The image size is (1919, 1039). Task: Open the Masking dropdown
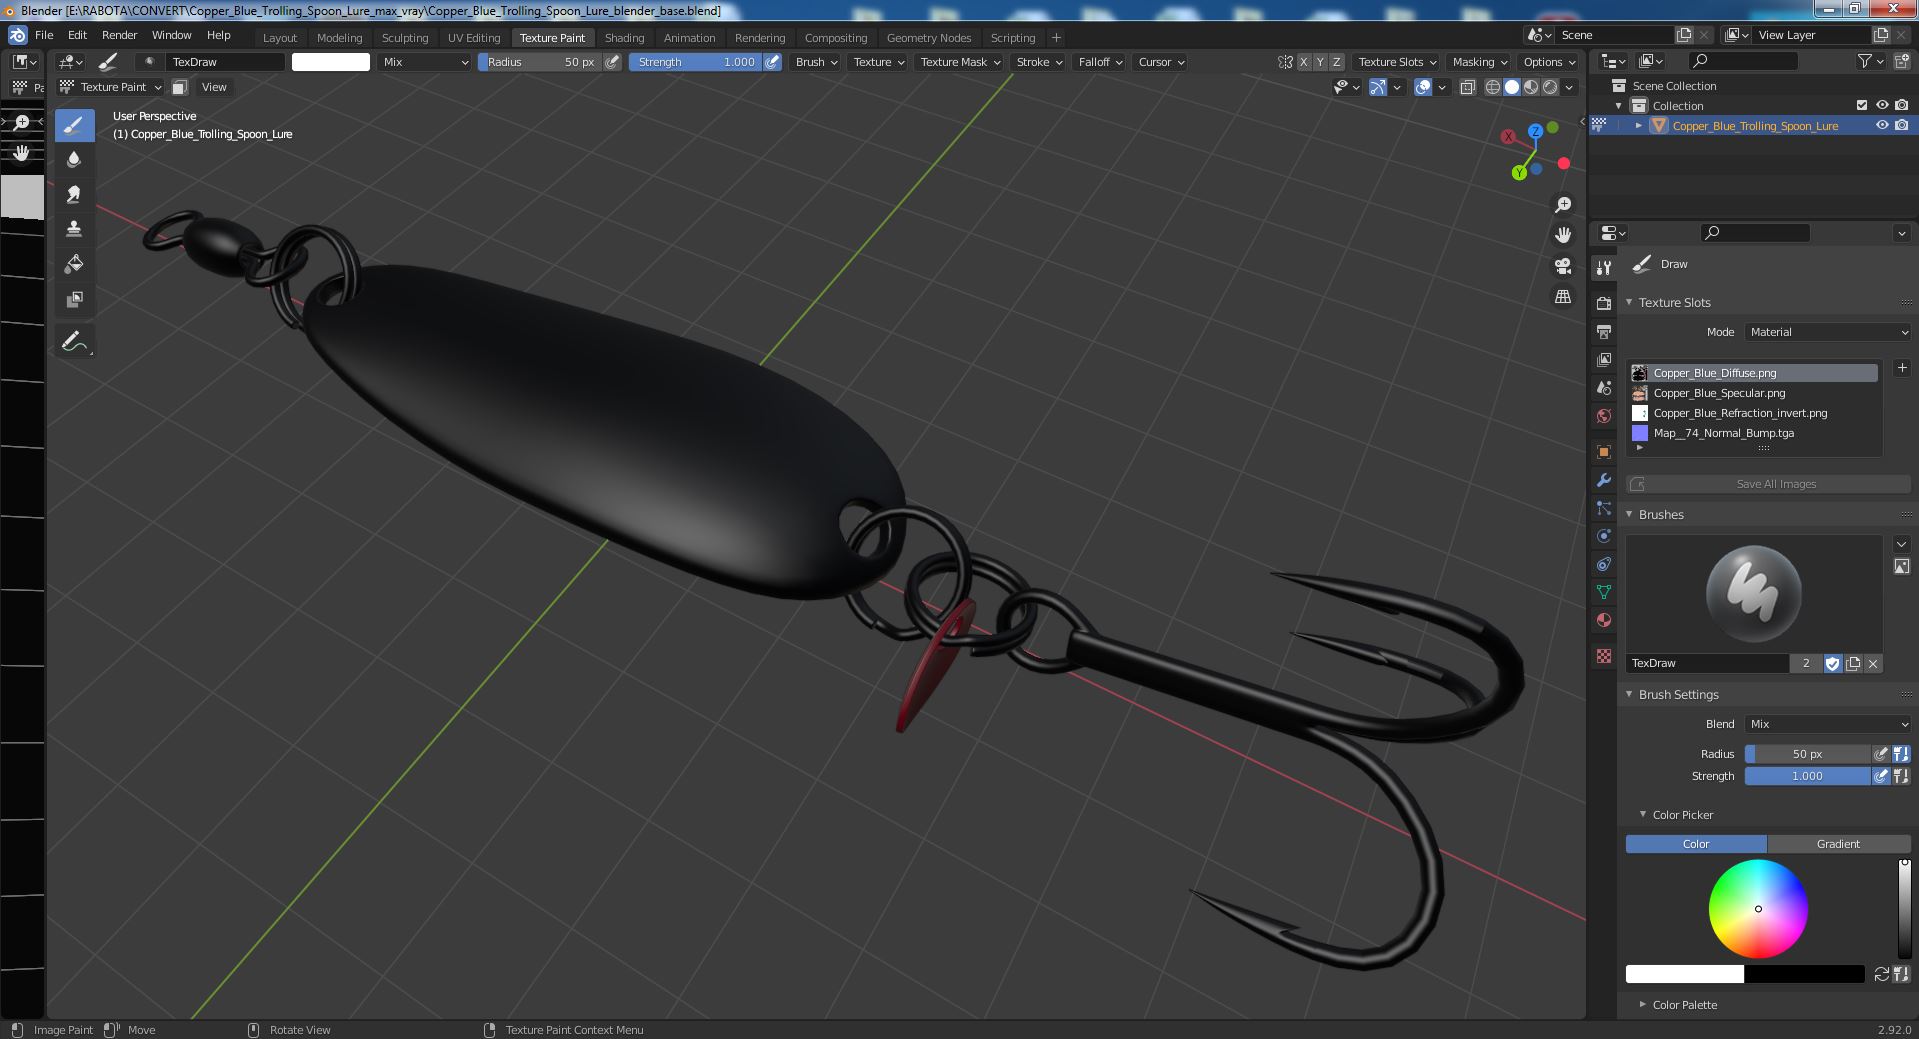click(1479, 62)
